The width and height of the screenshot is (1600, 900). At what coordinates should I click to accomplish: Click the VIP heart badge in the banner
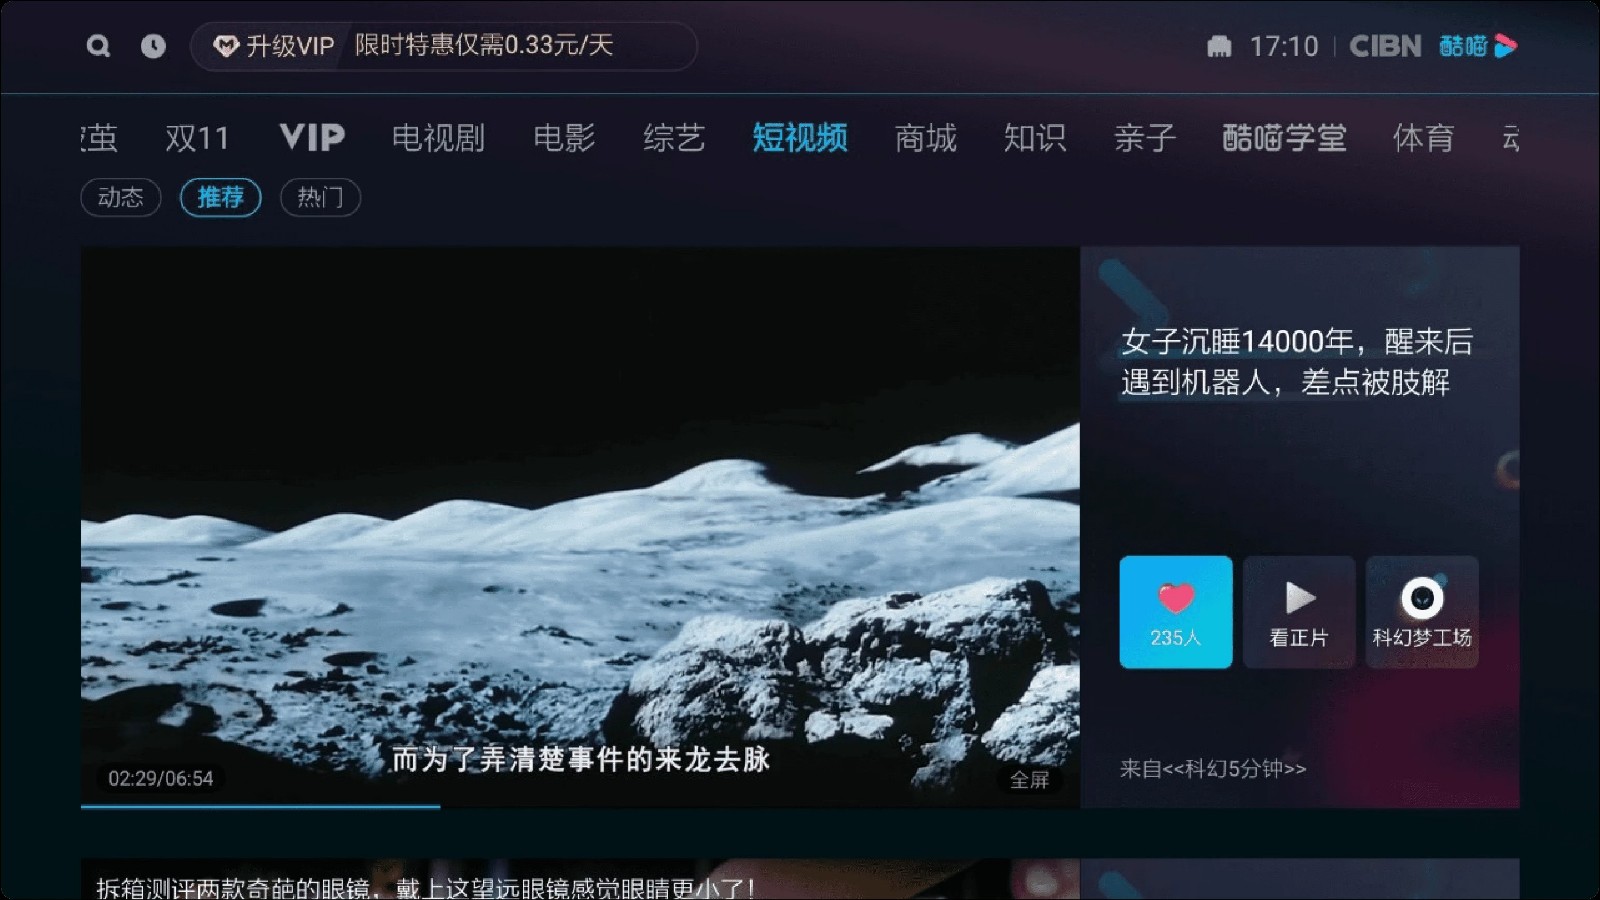click(228, 45)
